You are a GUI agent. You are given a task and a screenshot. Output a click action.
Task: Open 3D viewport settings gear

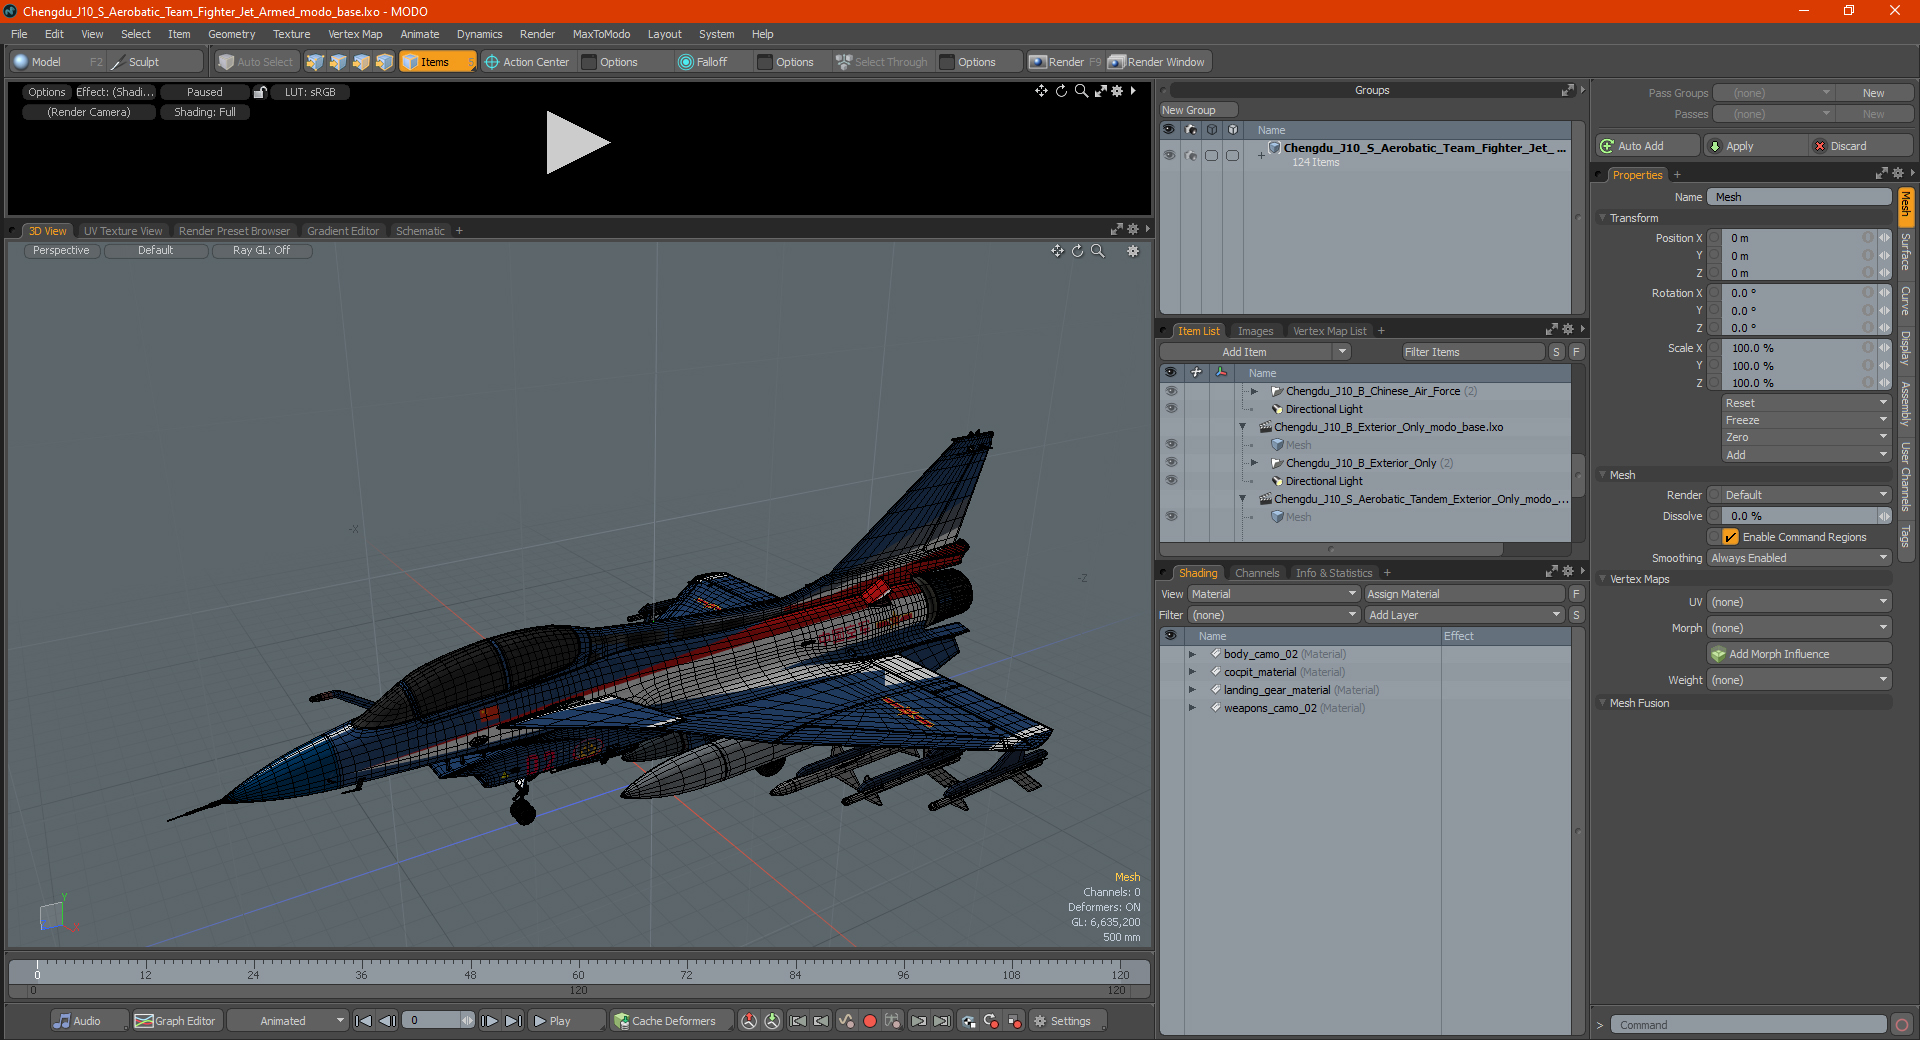coord(1133,251)
